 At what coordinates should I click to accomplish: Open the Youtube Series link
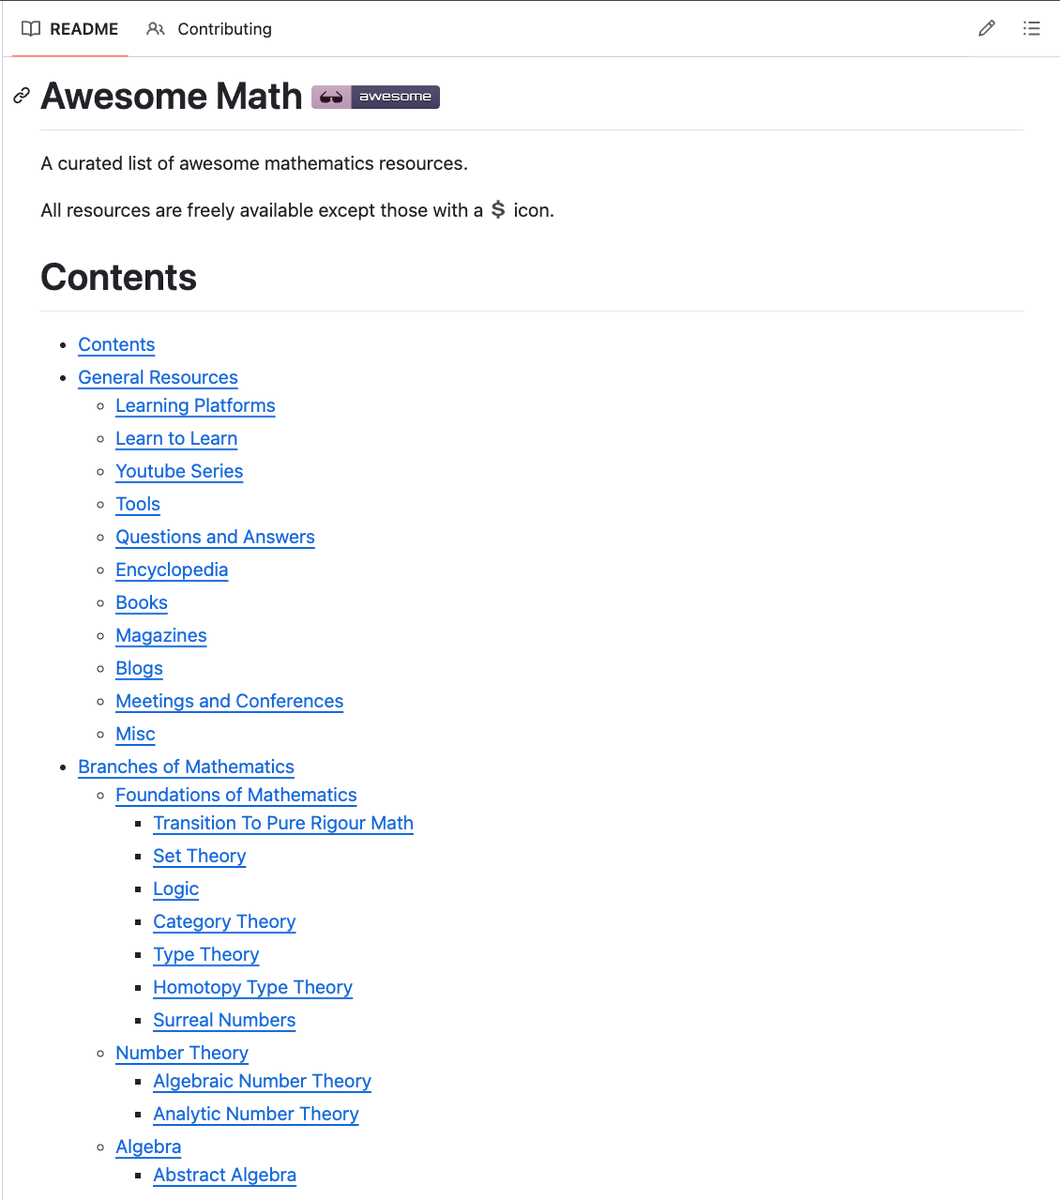(x=179, y=471)
